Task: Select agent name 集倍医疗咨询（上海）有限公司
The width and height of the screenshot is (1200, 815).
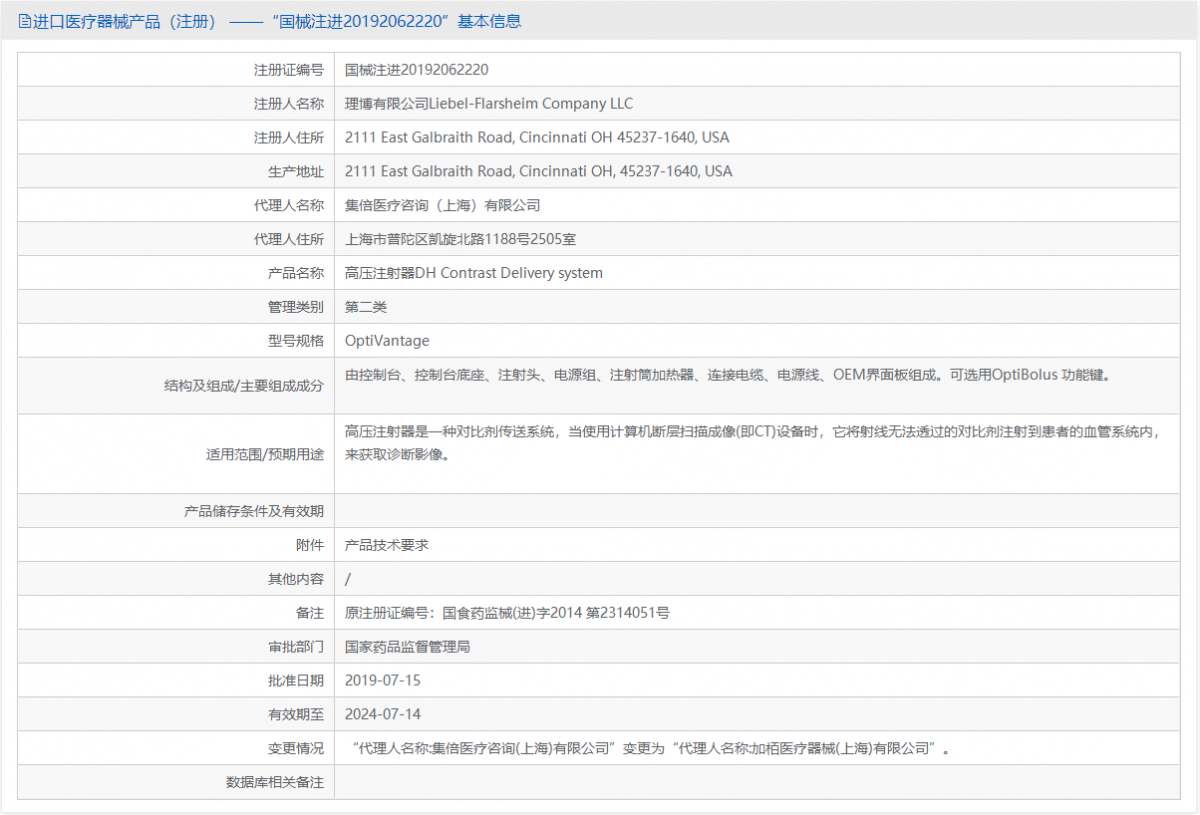Action: 443,205
